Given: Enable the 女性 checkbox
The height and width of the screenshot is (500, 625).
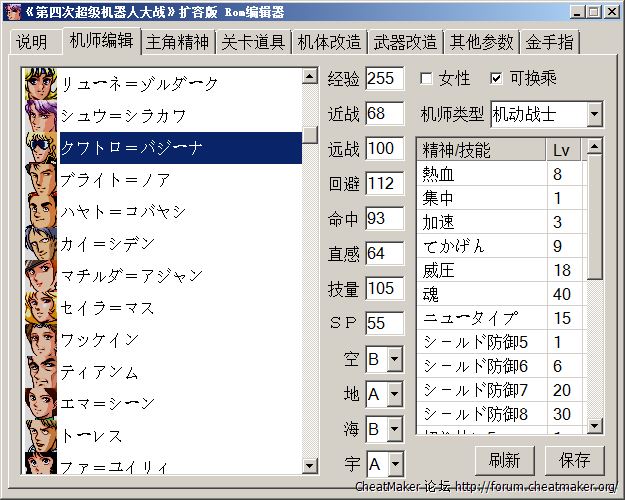Looking at the screenshot, I should click(x=427, y=78).
